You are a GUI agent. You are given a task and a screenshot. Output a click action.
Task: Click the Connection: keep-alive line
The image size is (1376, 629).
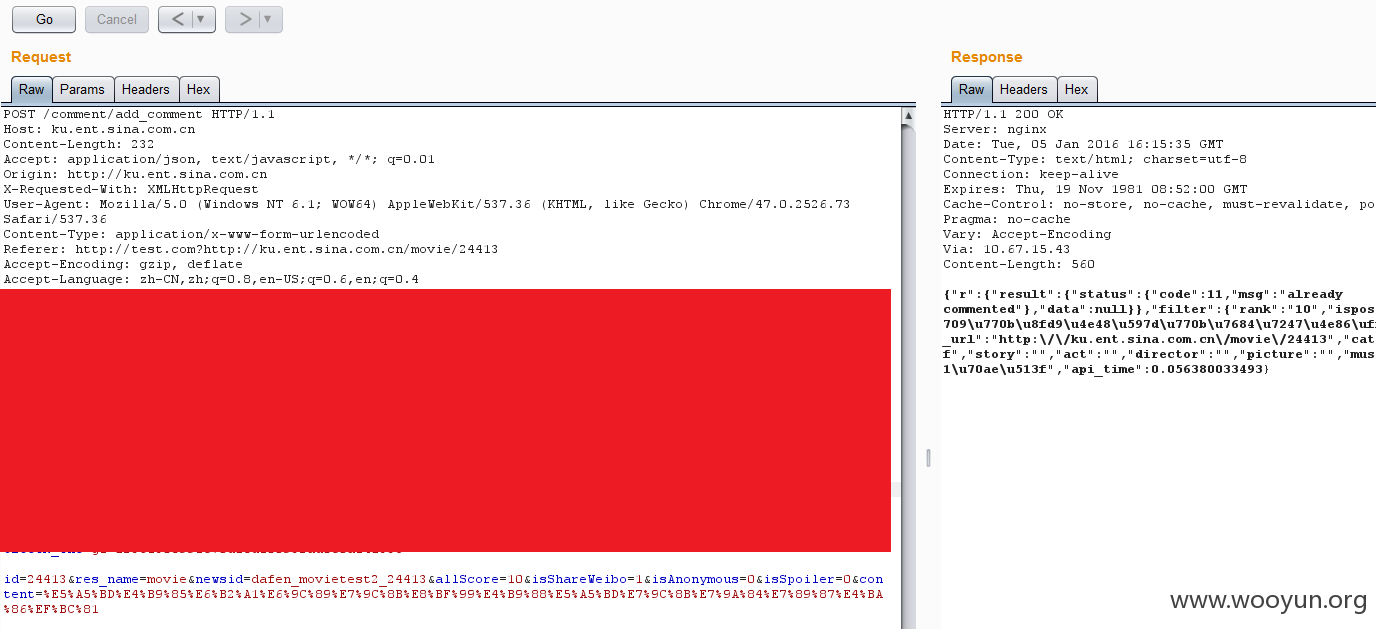pos(1031,174)
